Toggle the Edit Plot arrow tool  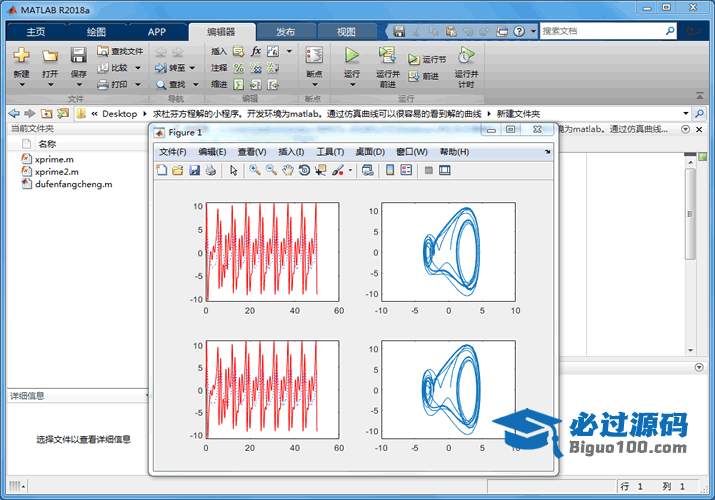234,170
